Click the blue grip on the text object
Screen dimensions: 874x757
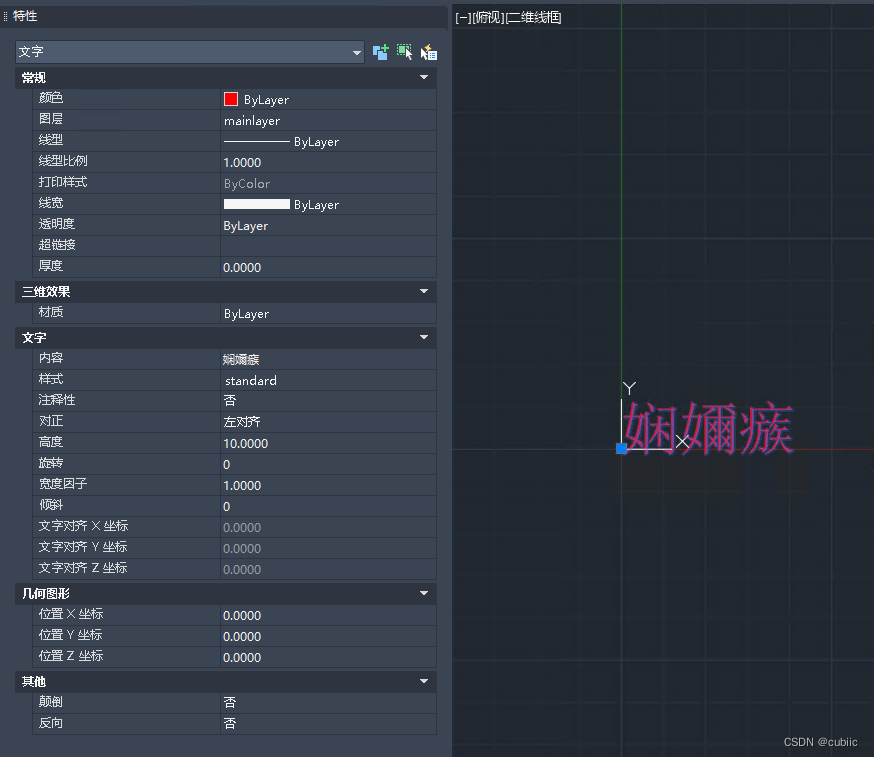(x=621, y=449)
